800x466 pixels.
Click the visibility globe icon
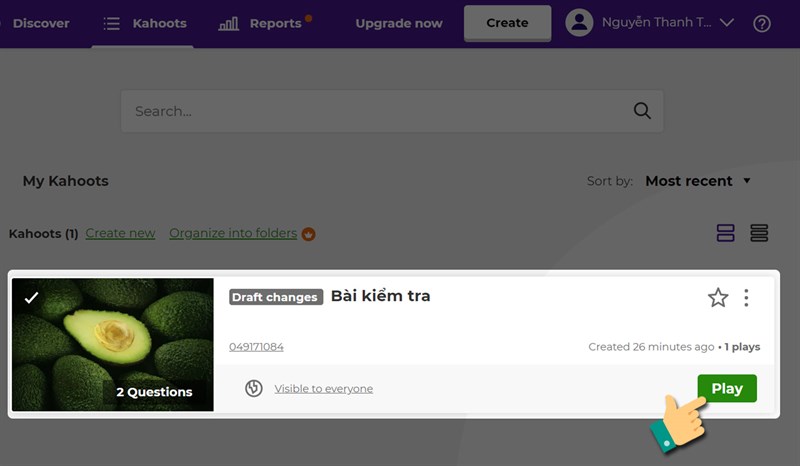(254, 388)
